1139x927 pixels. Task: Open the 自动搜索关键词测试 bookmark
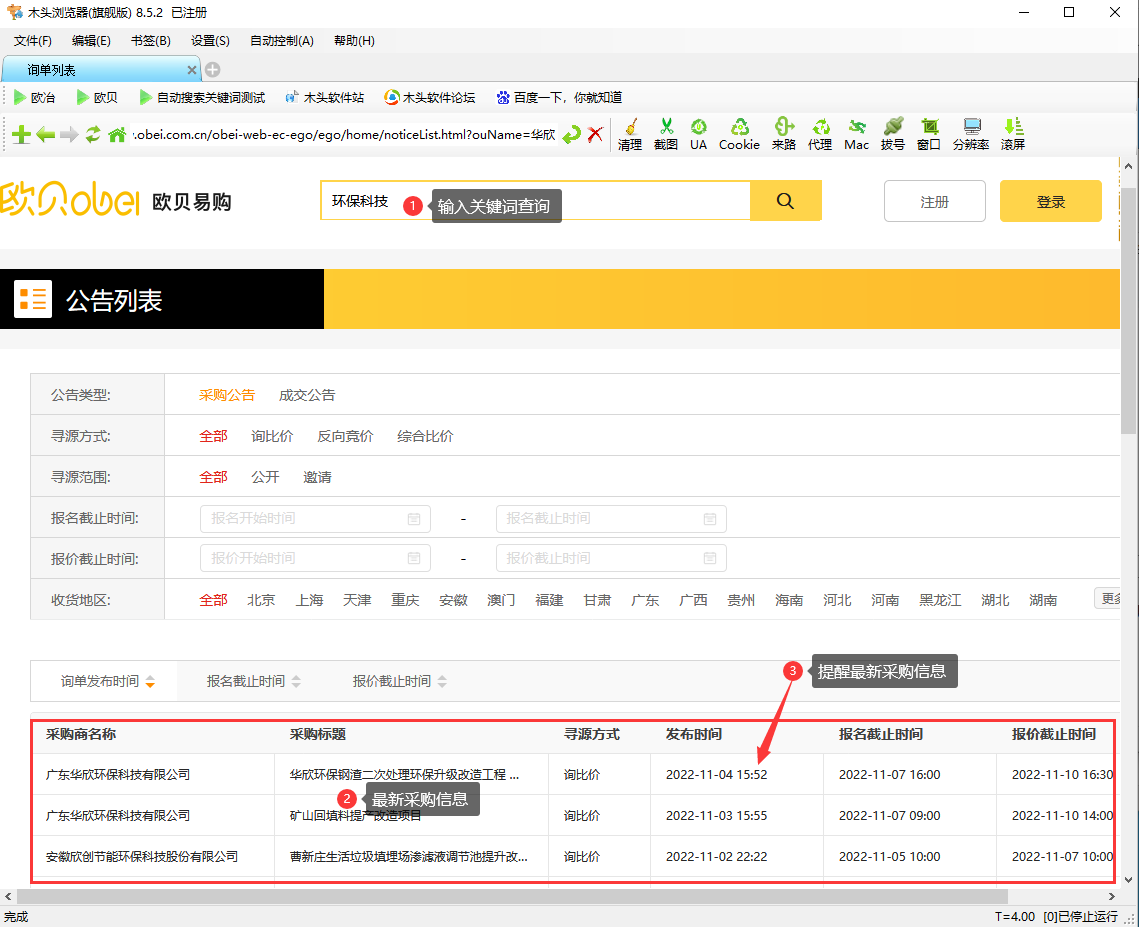[202, 97]
